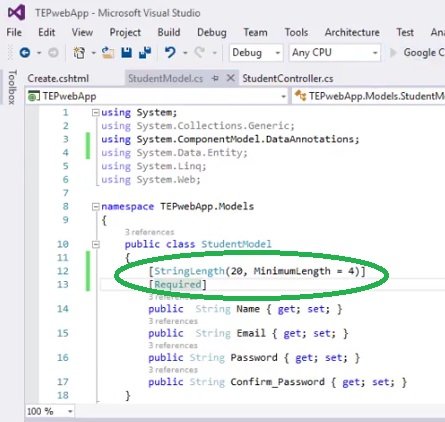Switch to the StudentController.cs tab
This screenshot has width=445, height=422.
288,78
